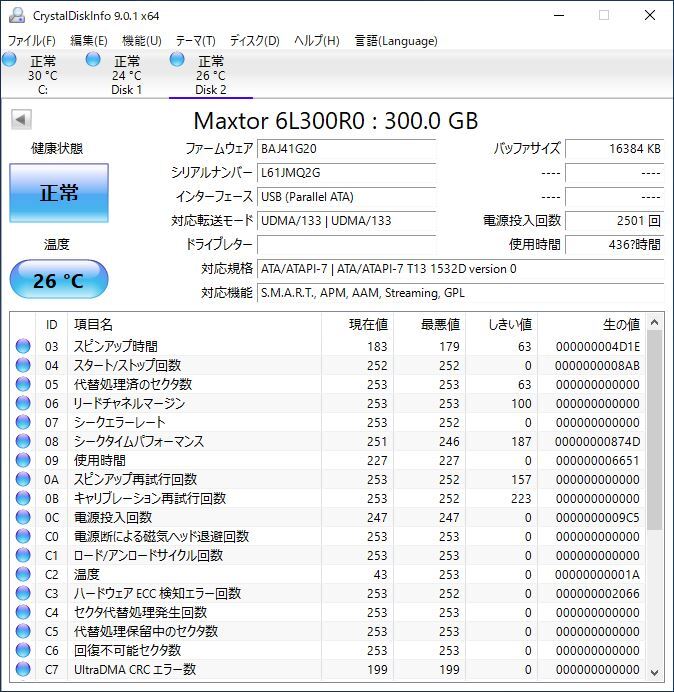
Task: Click the Disk 2 status orb
Action: [x=178, y=61]
